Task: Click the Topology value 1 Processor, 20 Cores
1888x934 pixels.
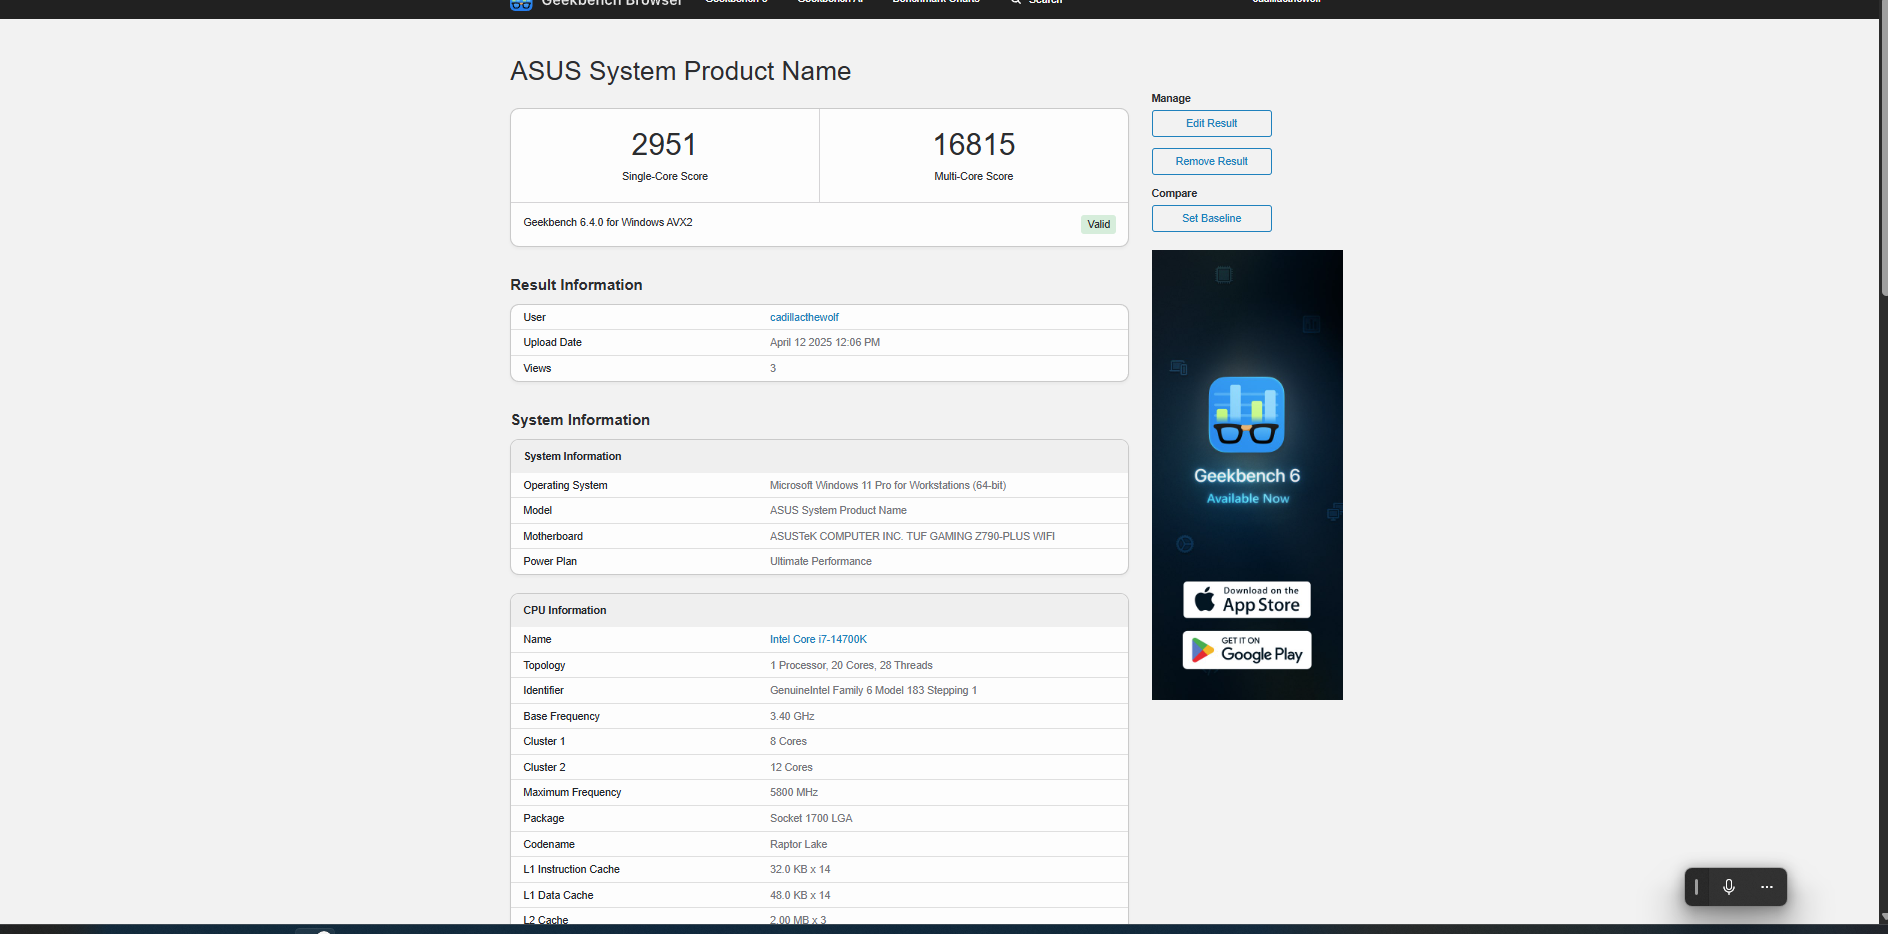Action: tap(851, 665)
